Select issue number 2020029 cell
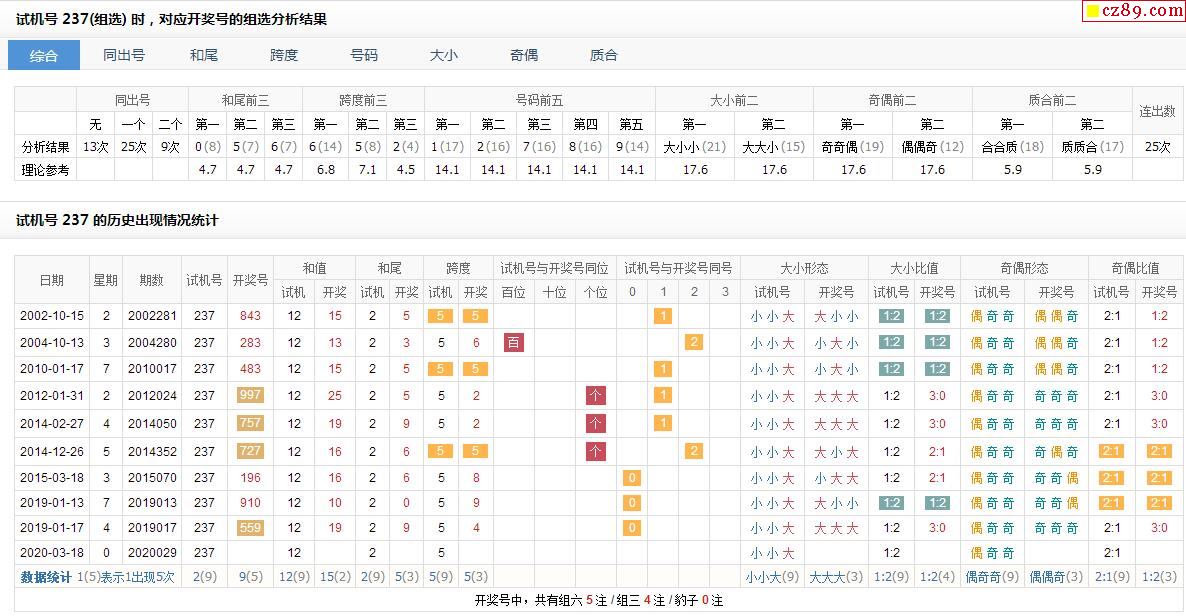Image resolution: width=1186 pixels, height=616 pixels. coord(151,552)
